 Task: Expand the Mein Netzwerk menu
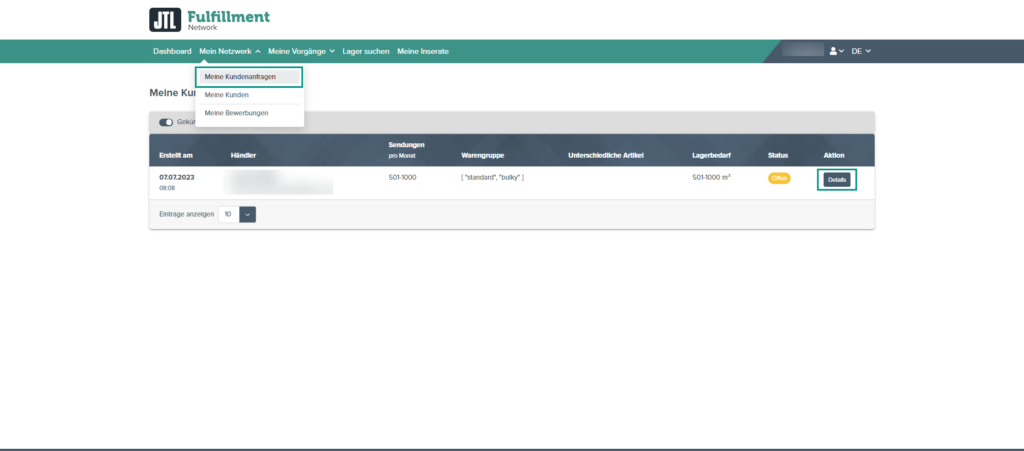coord(229,51)
